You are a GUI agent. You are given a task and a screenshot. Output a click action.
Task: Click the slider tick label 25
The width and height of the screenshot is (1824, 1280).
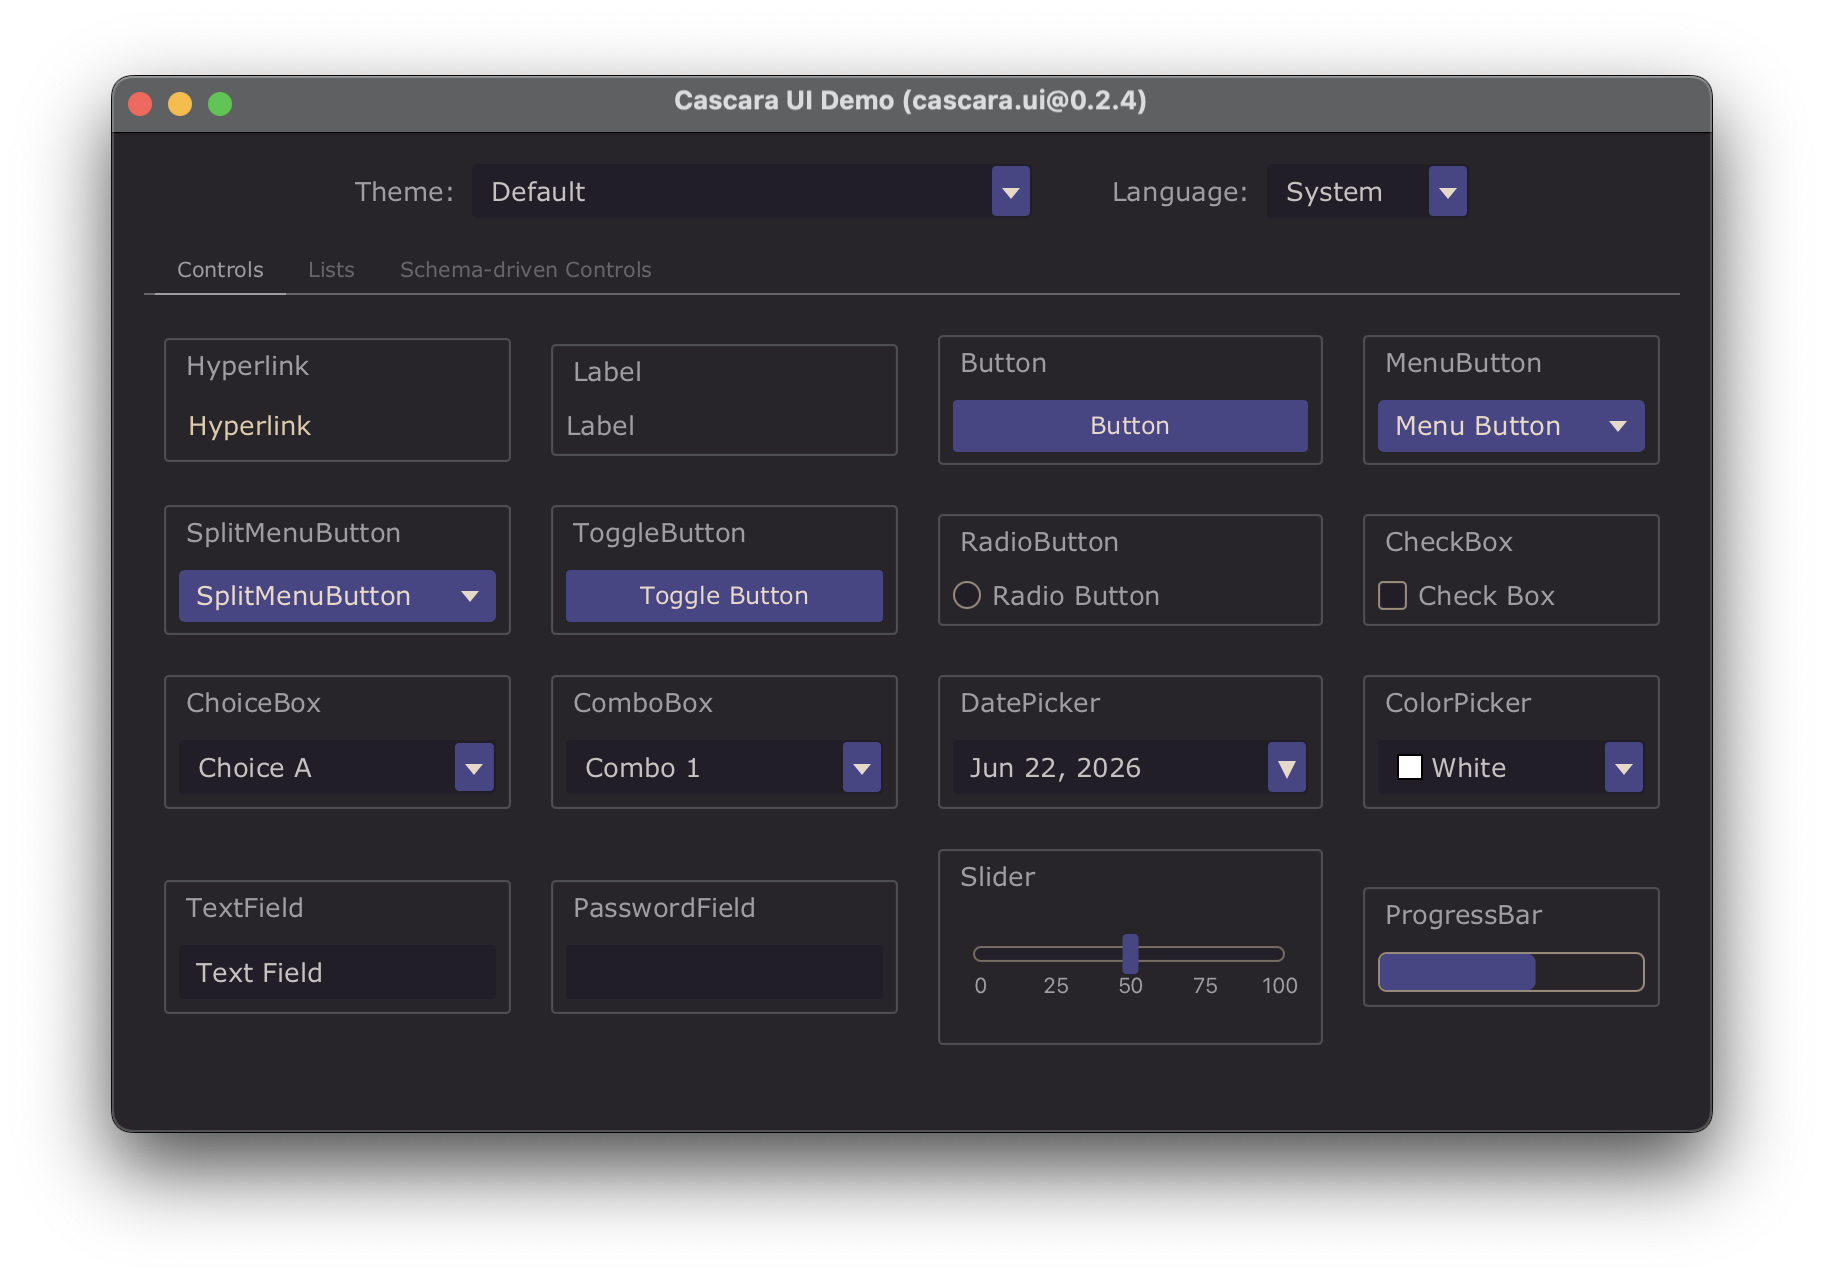click(1056, 986)
